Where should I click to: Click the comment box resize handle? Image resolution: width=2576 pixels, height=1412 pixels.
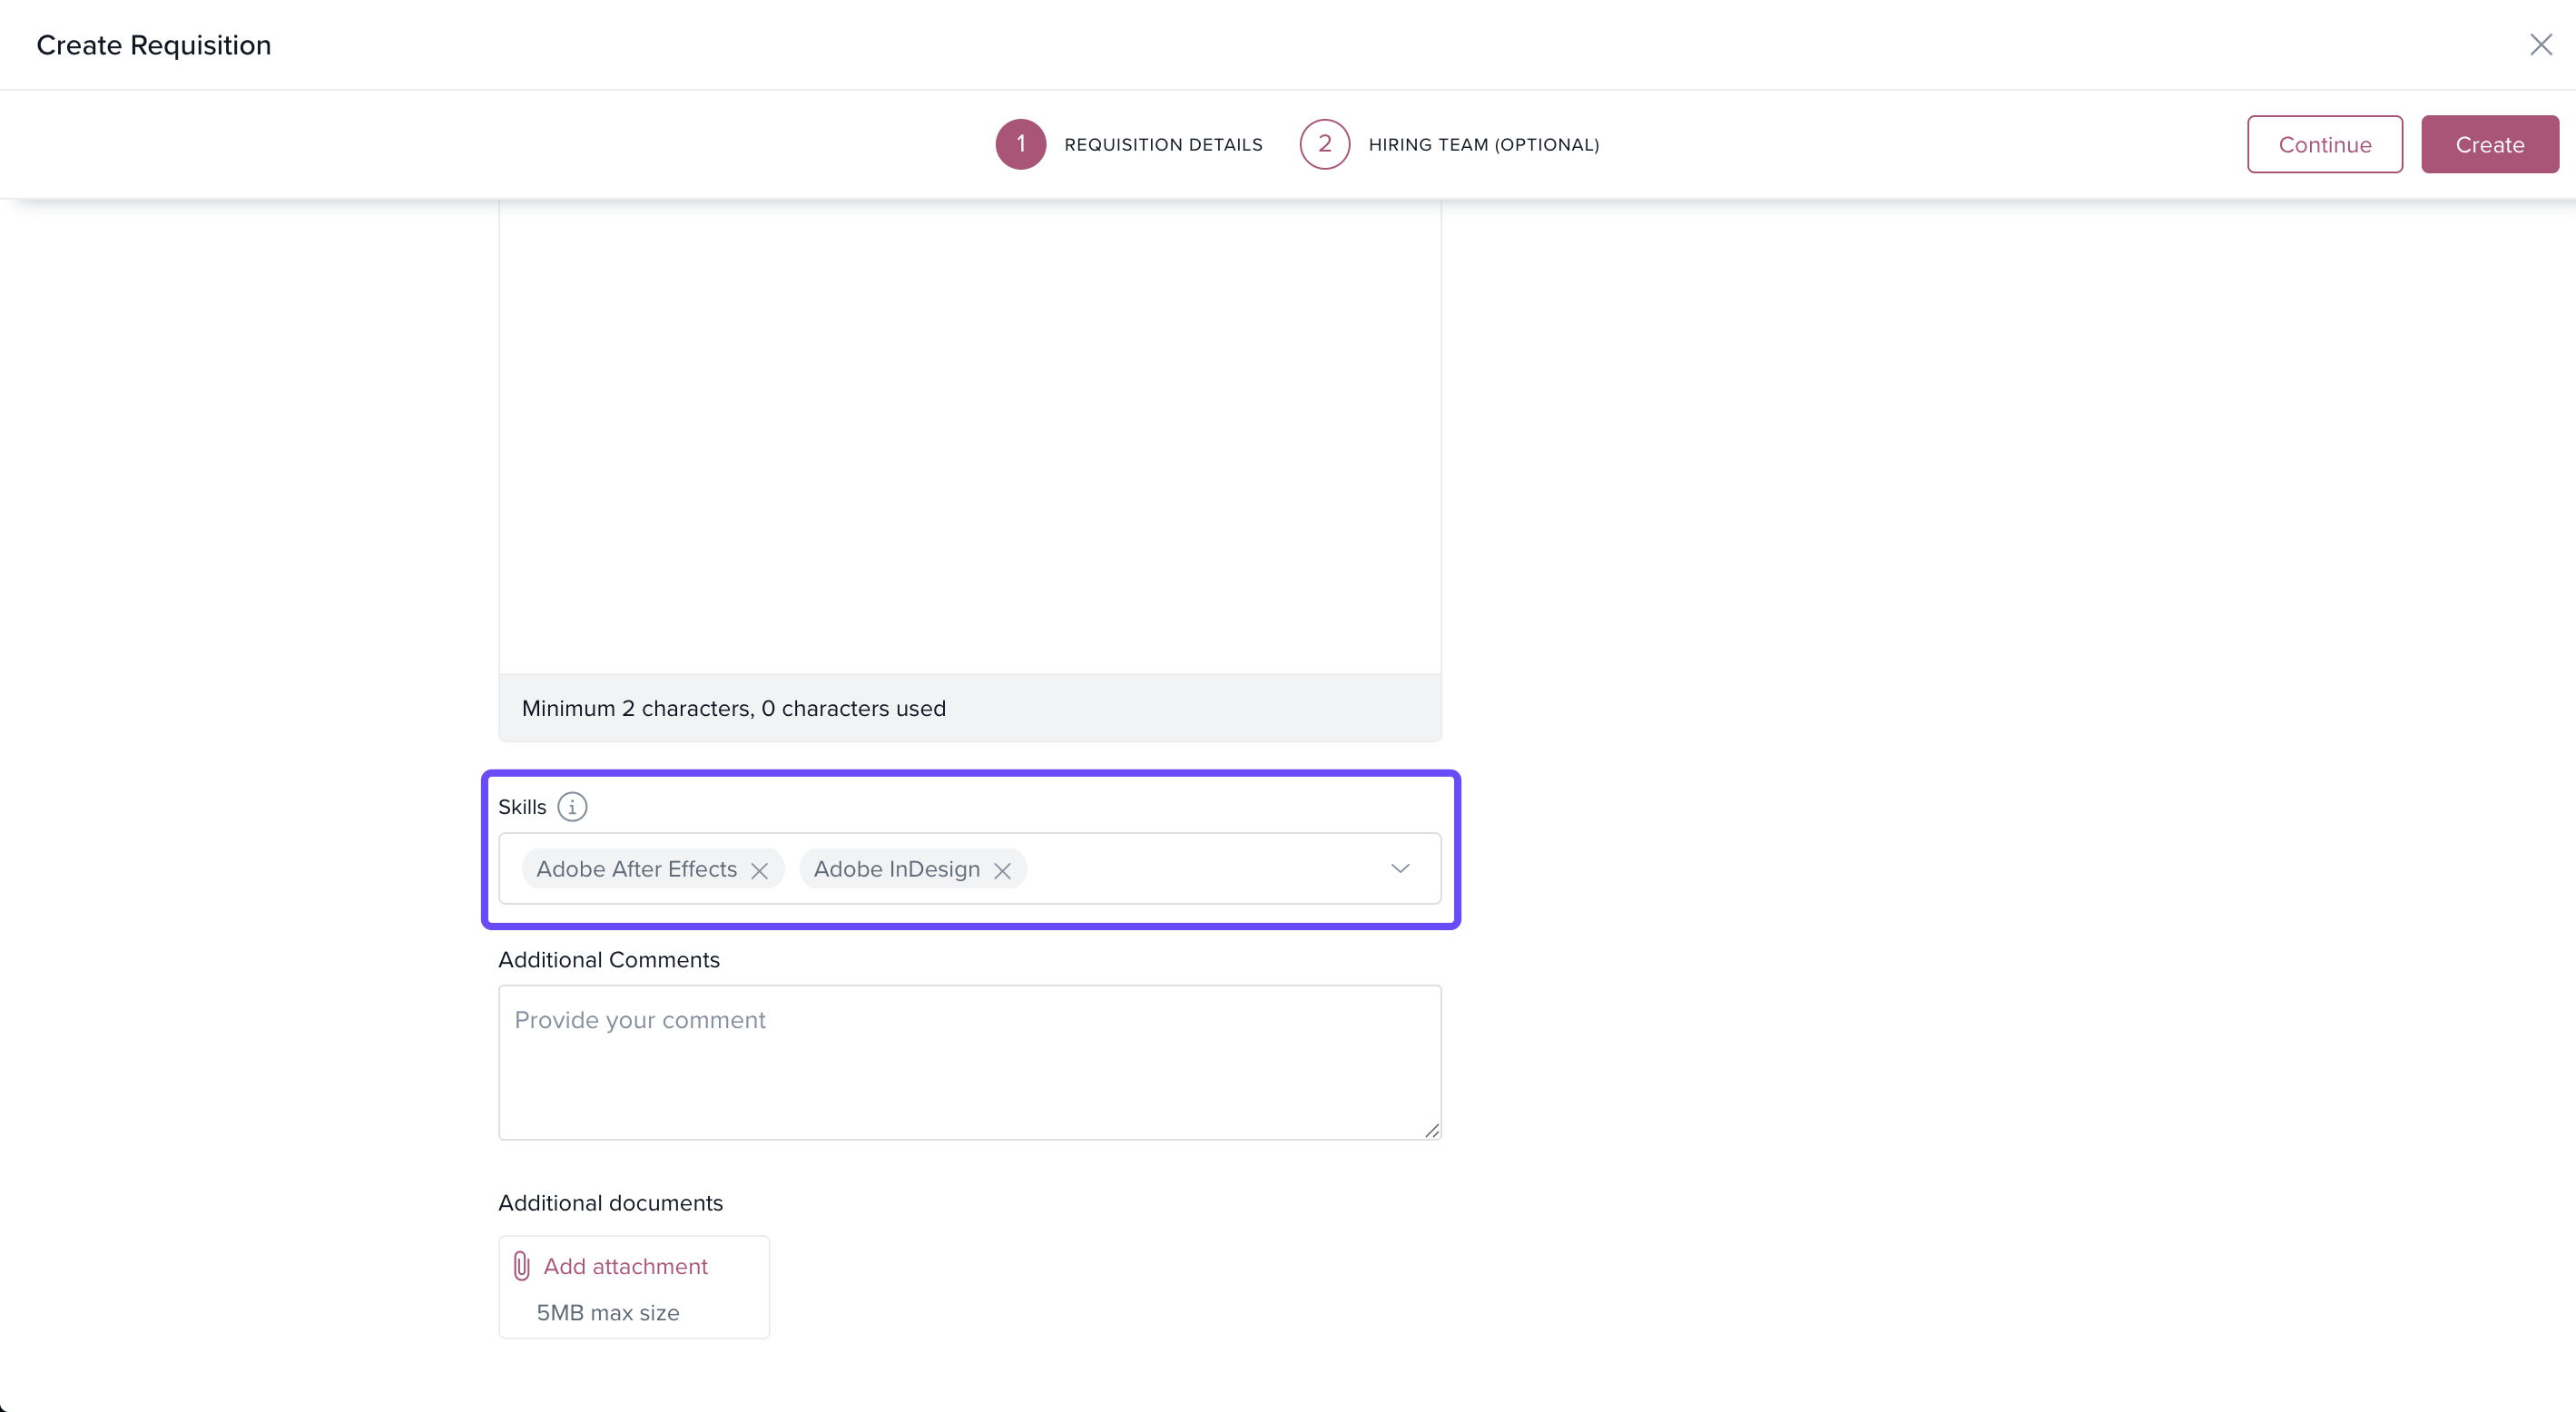[1432, 1130]
